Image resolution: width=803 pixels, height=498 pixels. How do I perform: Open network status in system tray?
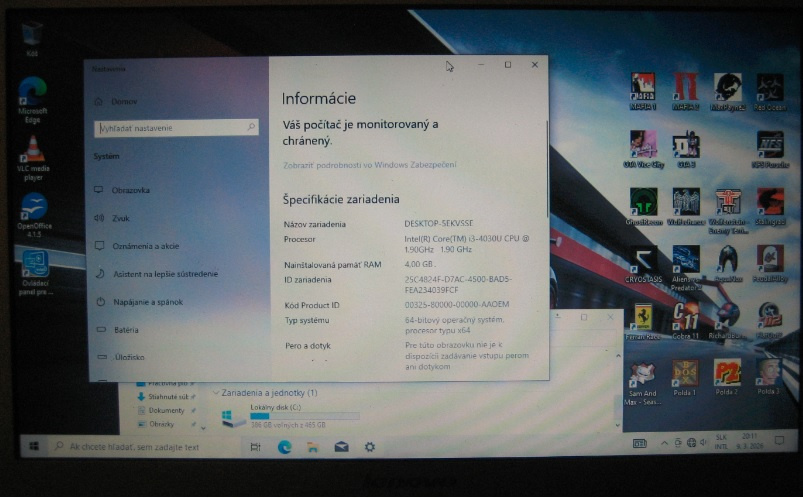tap(691, 443)
